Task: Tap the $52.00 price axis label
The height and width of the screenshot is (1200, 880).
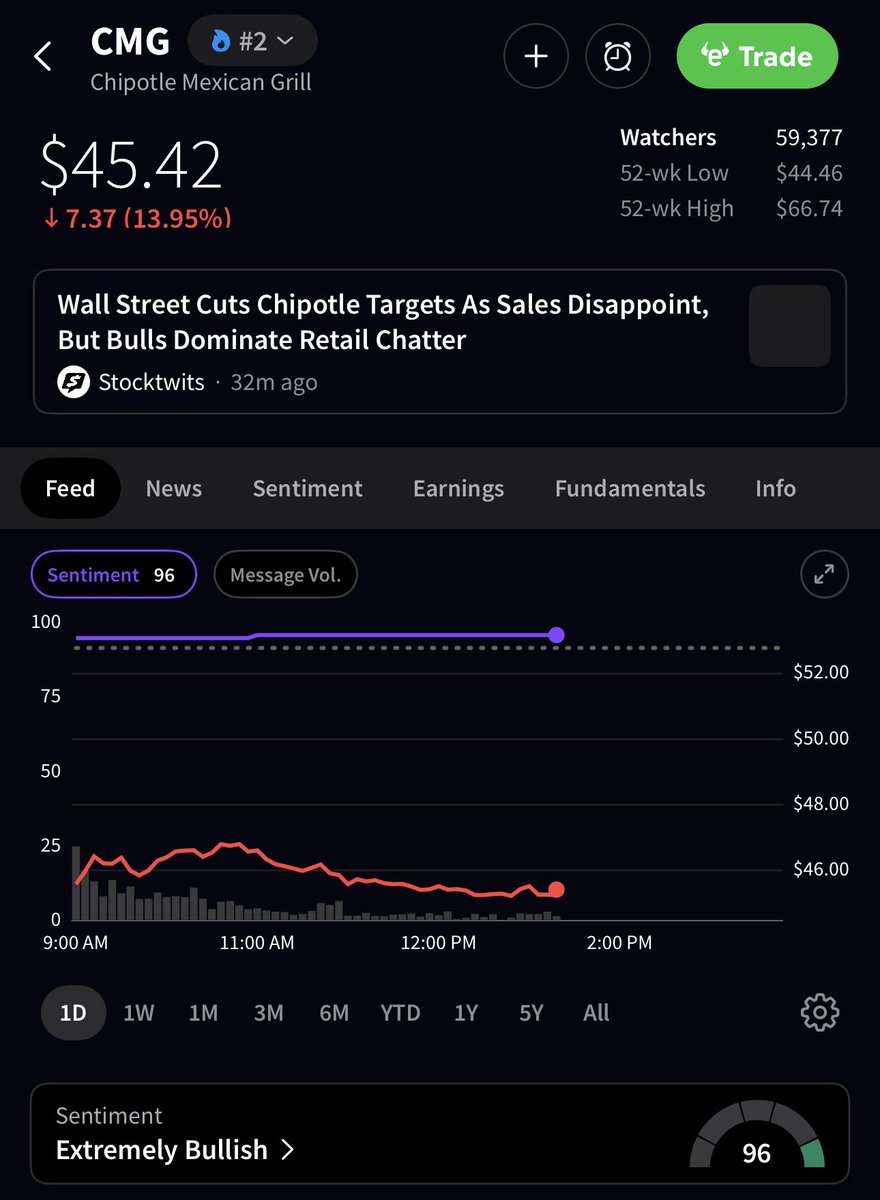Action: (821, 672)
